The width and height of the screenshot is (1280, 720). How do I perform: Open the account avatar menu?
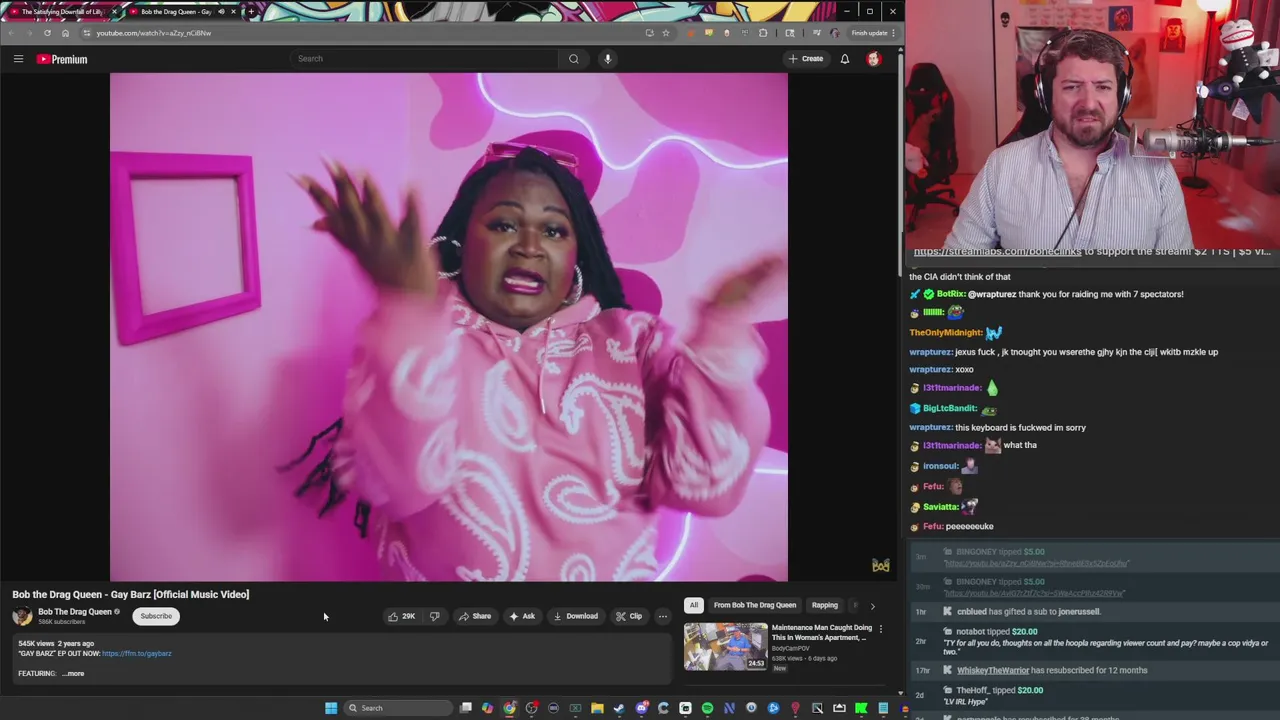tap(873, 59)
